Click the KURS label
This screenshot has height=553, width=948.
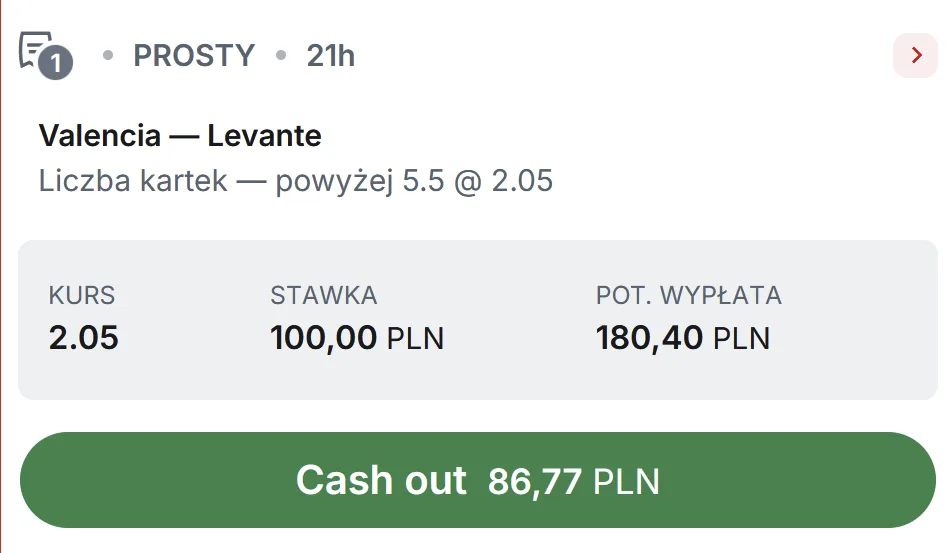tap(82, 296)
